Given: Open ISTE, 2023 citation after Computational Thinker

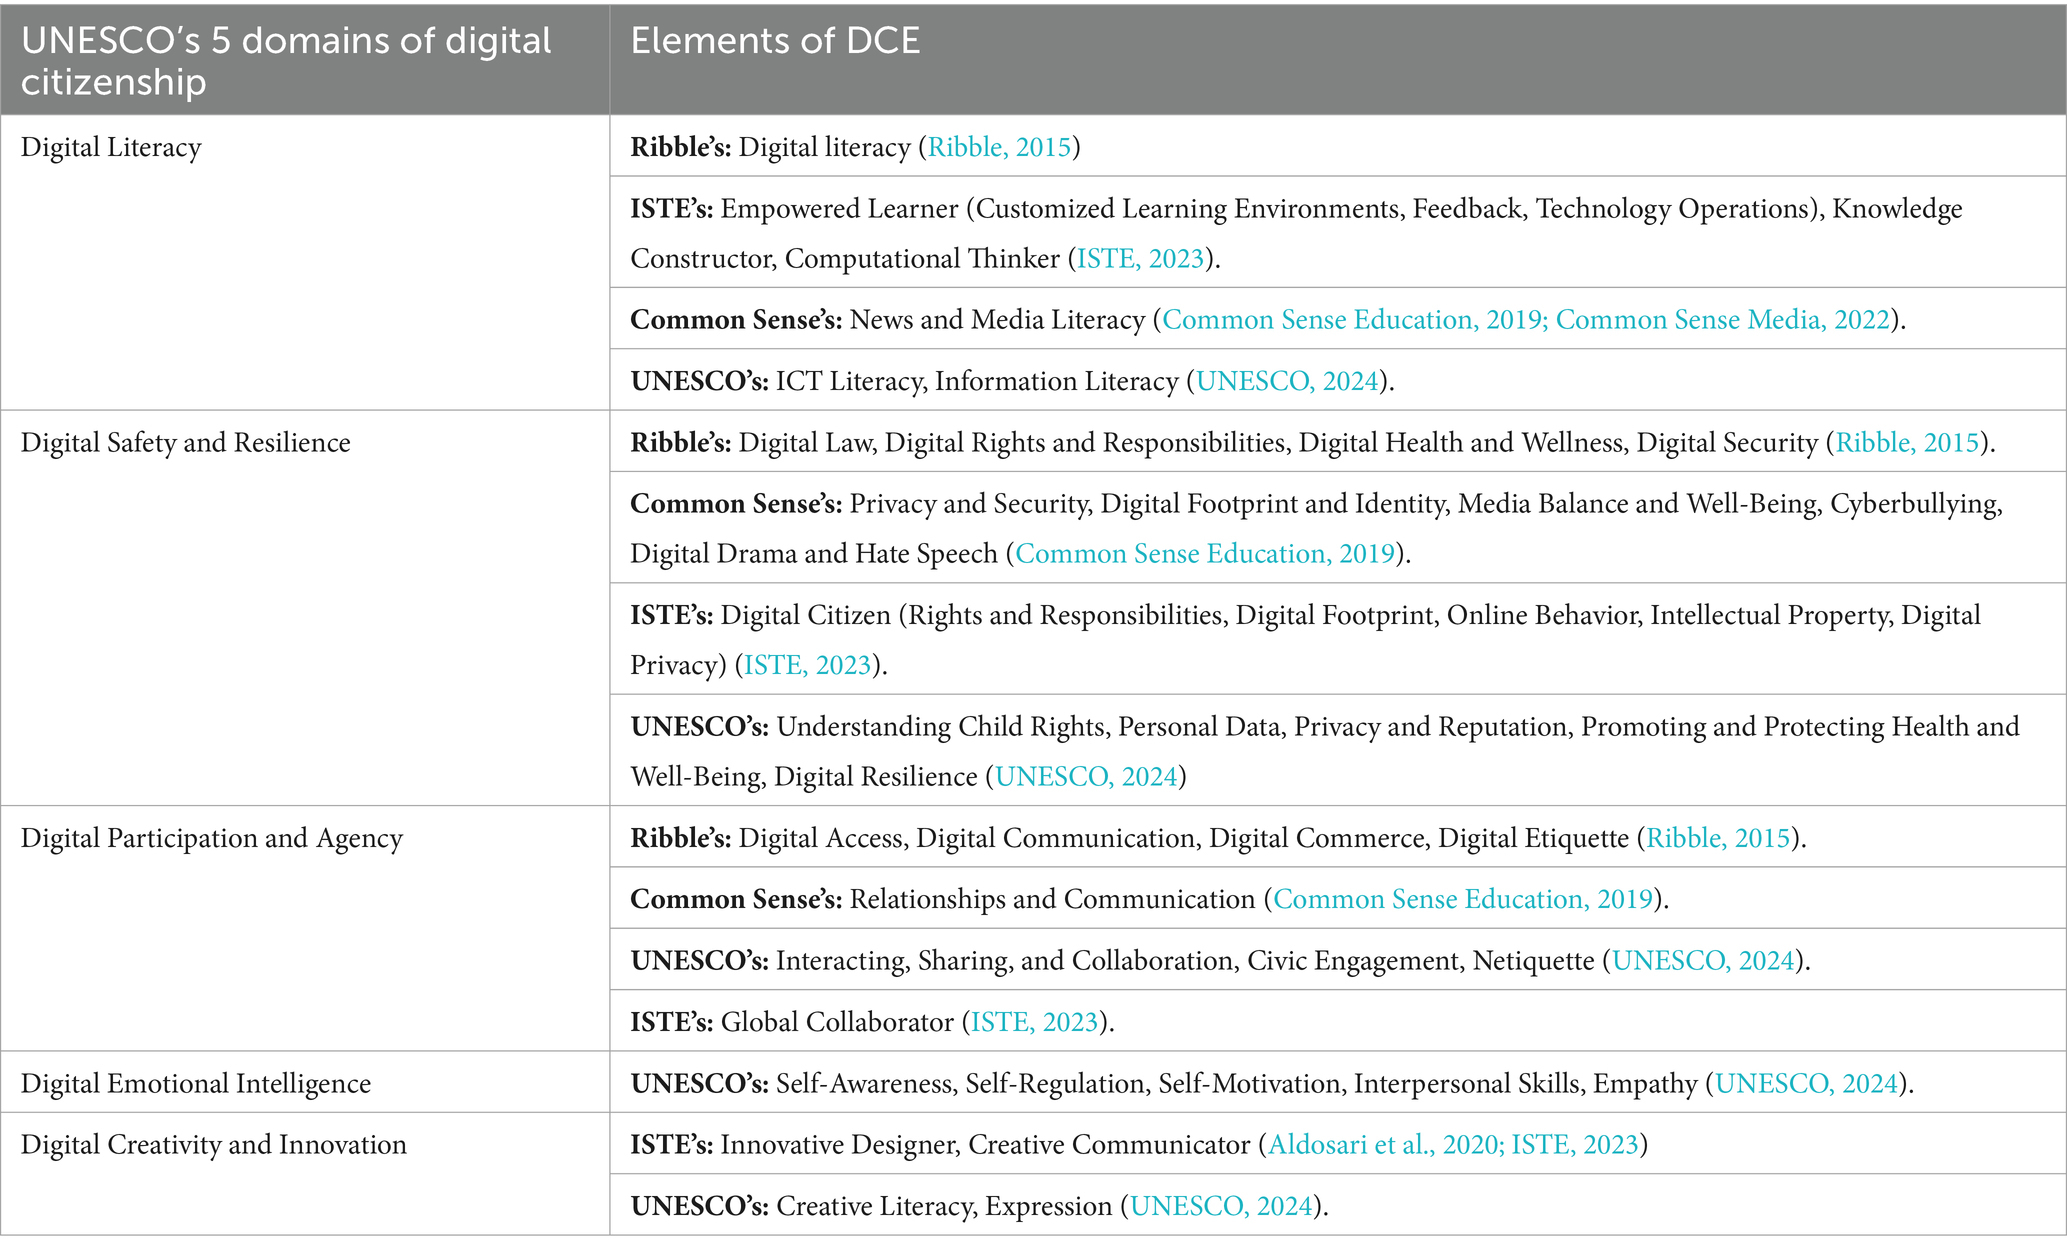Looking at the screenshot, I should coord(1140,259).
